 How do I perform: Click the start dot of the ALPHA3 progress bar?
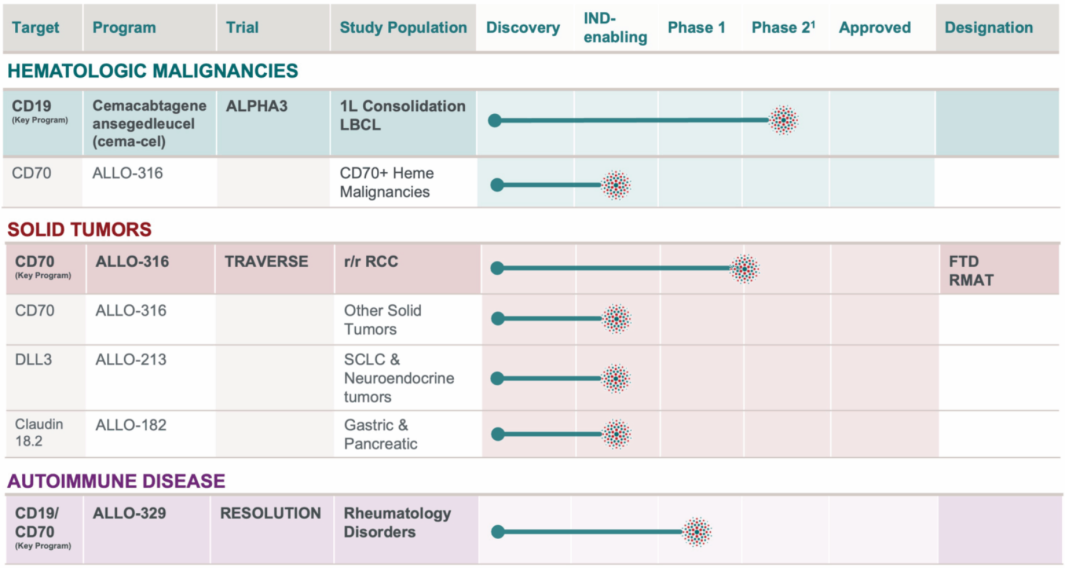coord(495,121)
